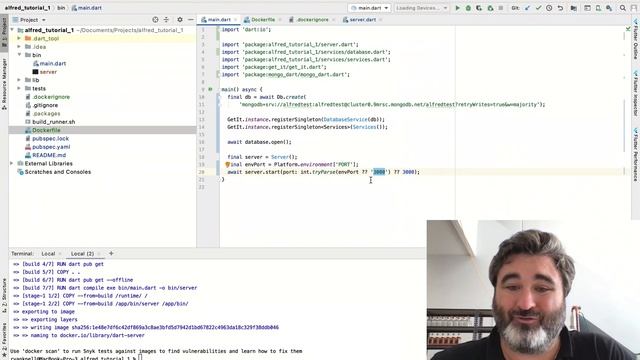The image size is (640, 360).
Task: Collapse all in Project panel
Action: coord(166,20)
